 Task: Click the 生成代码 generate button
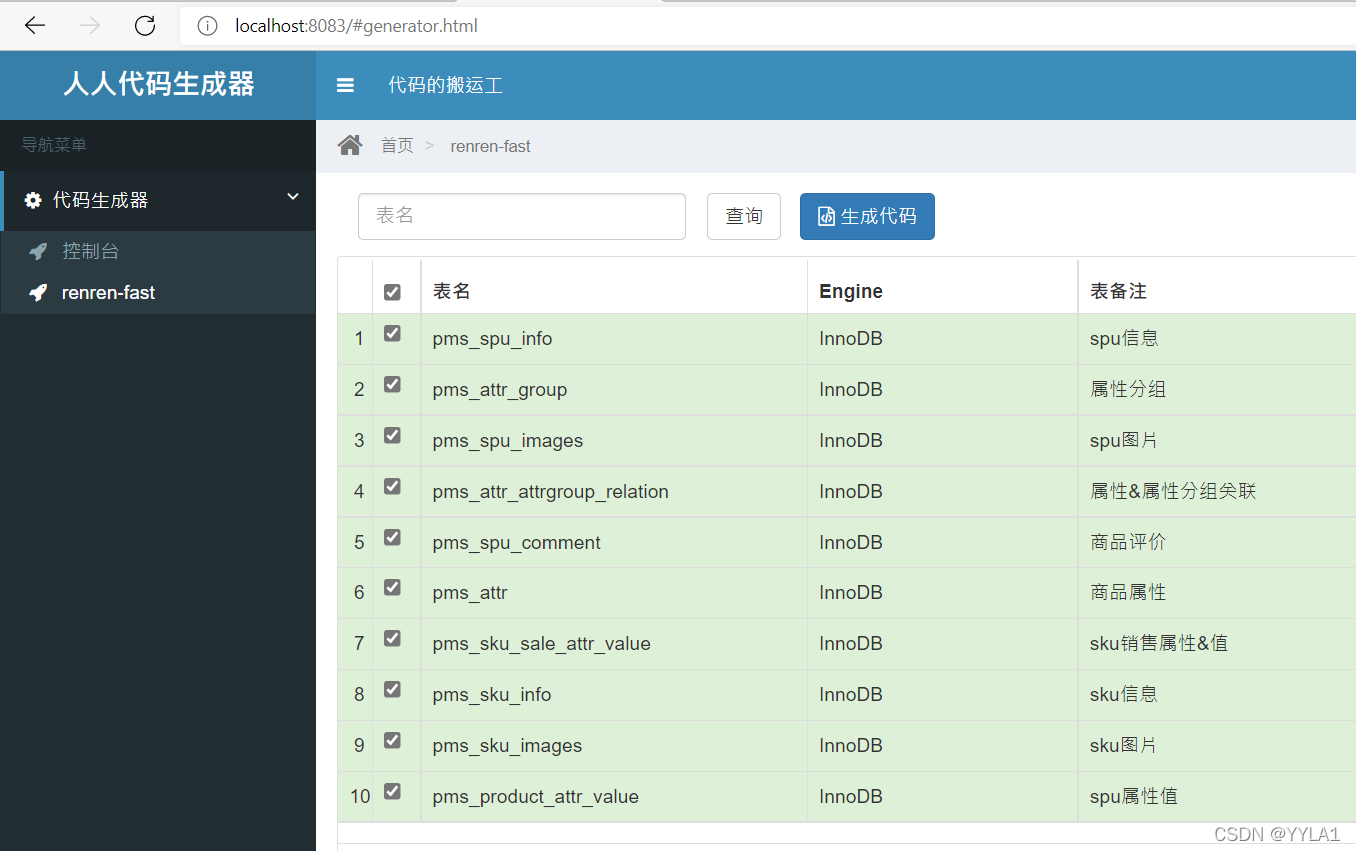pyautogui.click(x=867, y=216)
